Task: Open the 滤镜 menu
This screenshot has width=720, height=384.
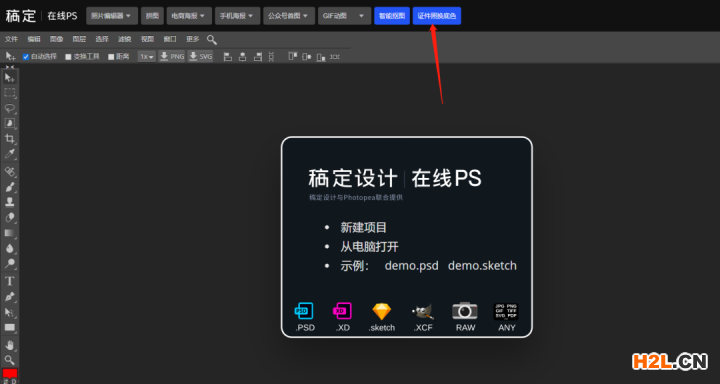Action: coord(125,40)
